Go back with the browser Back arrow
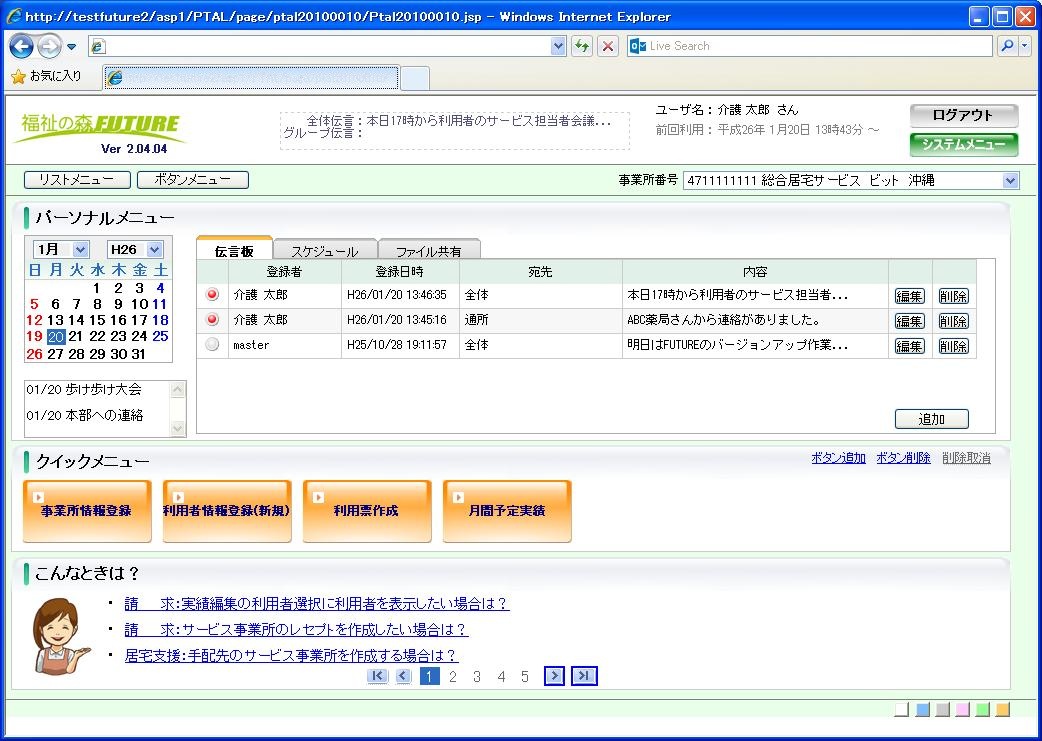1042x741 pixels. (21, 46)
